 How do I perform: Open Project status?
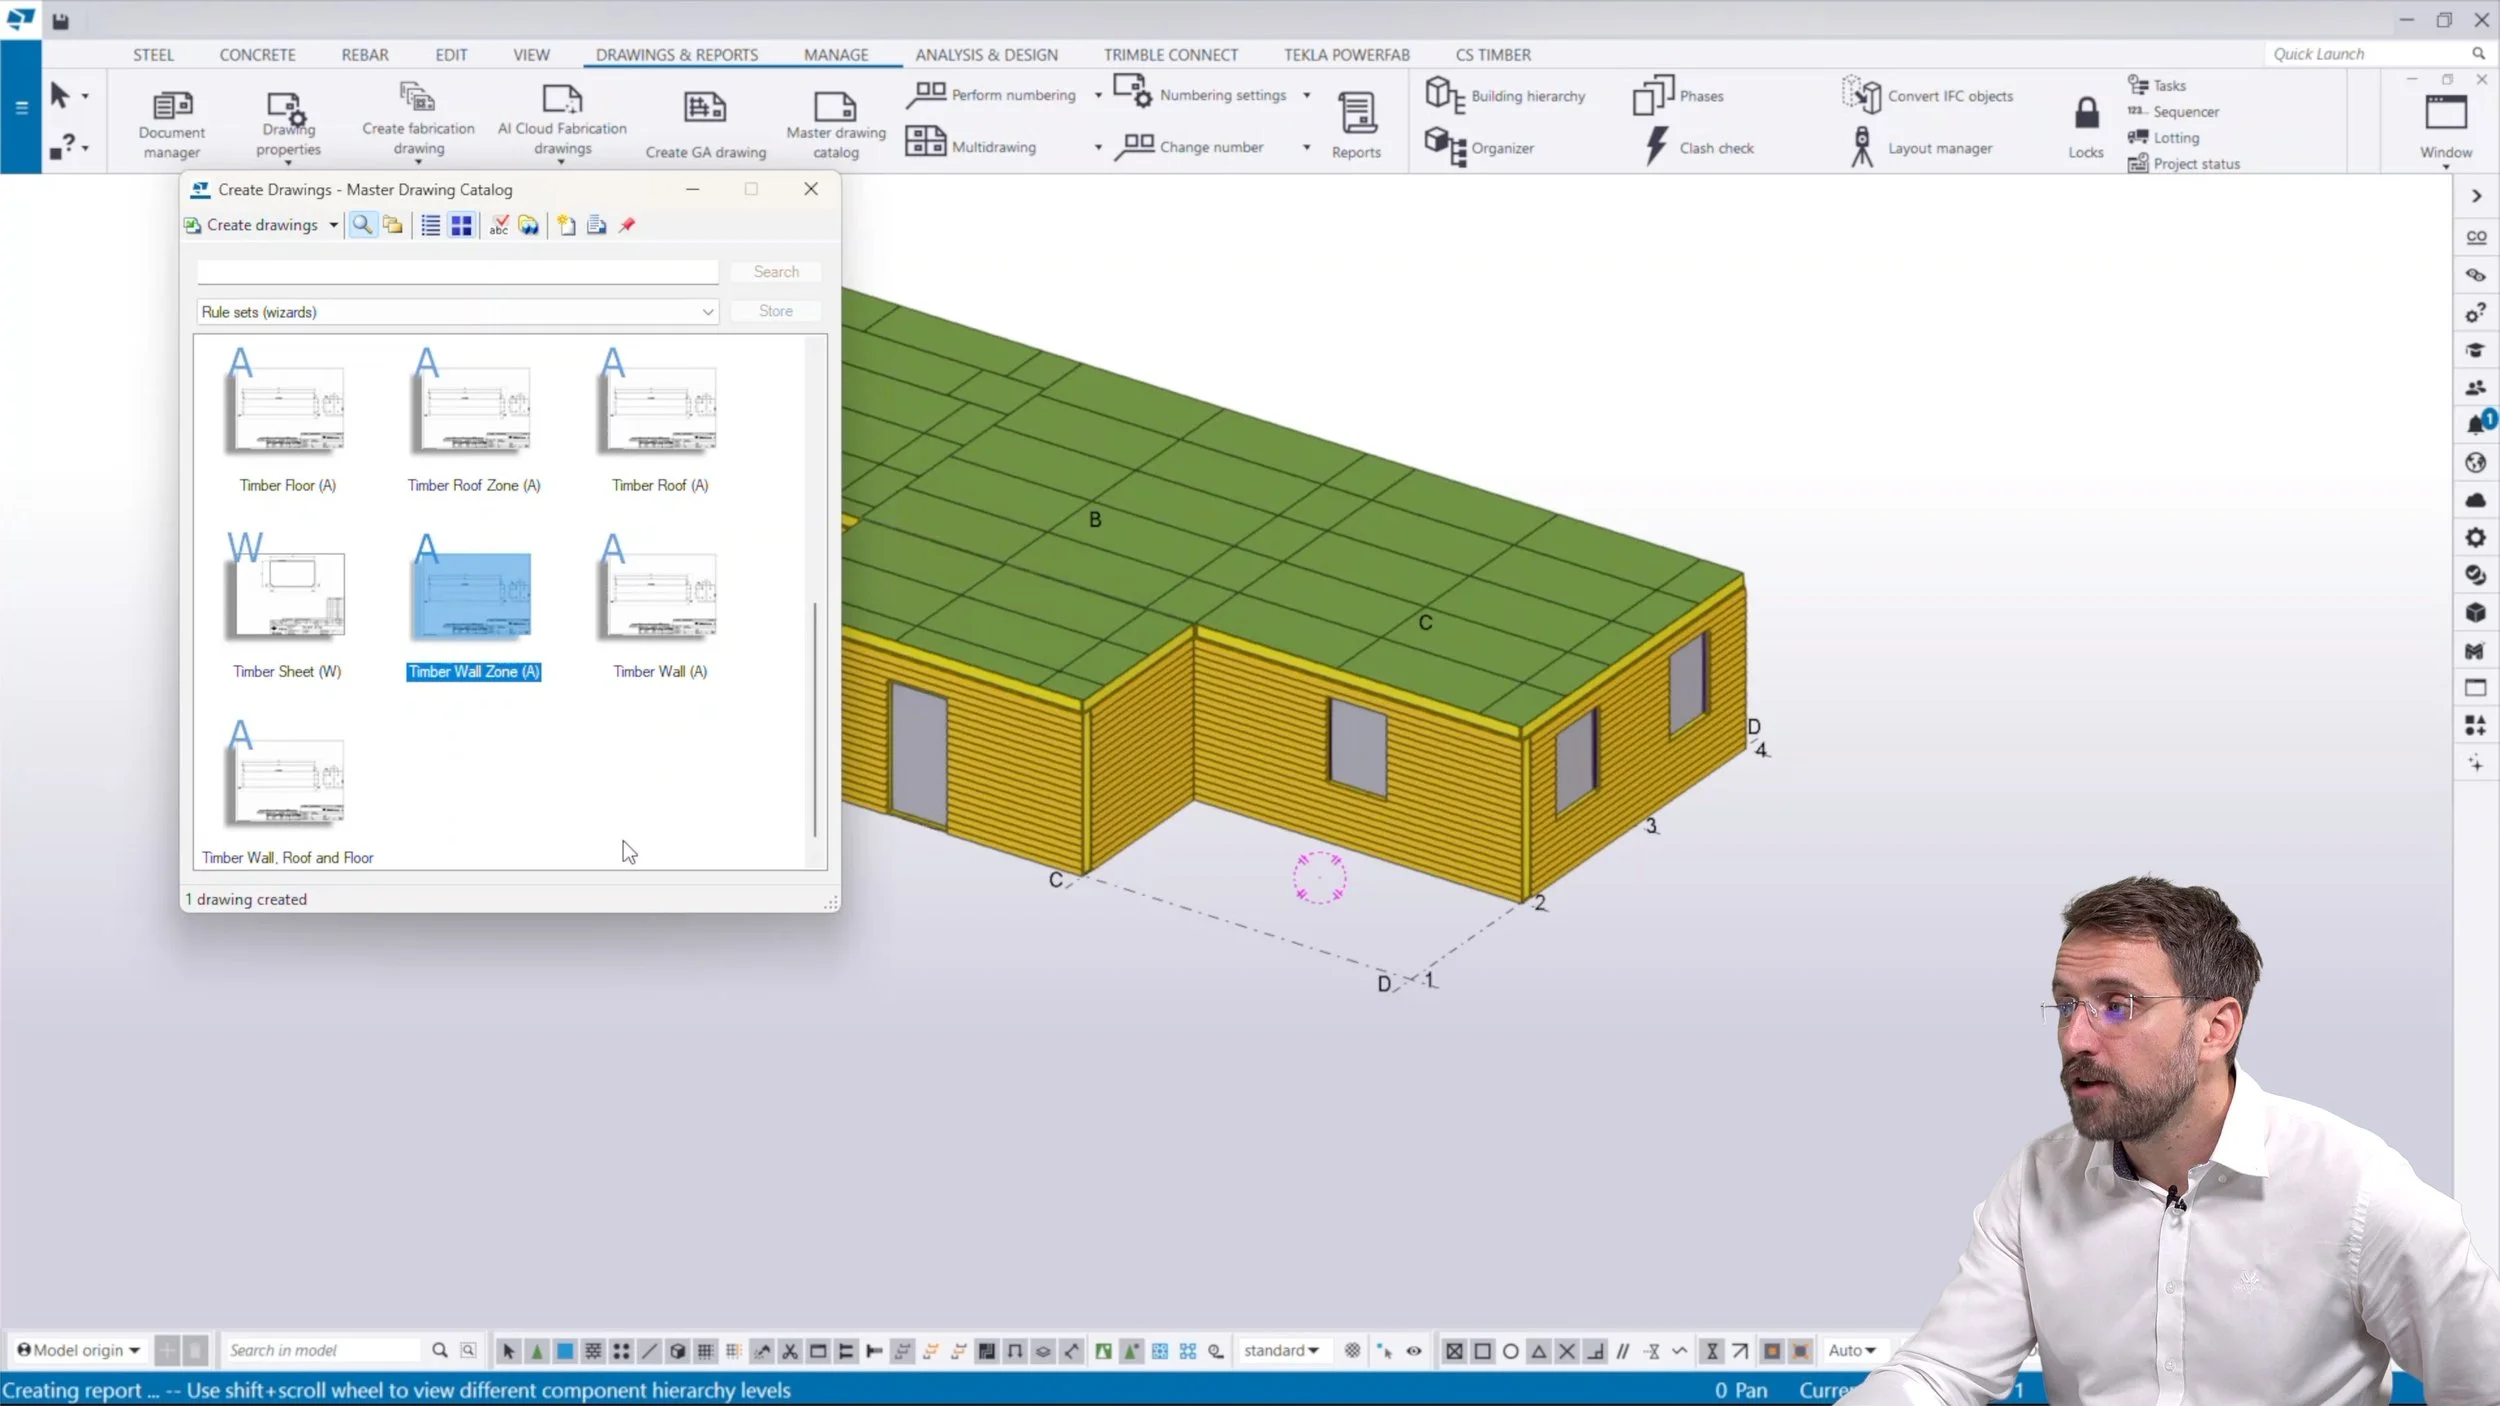click(2184, 163)
